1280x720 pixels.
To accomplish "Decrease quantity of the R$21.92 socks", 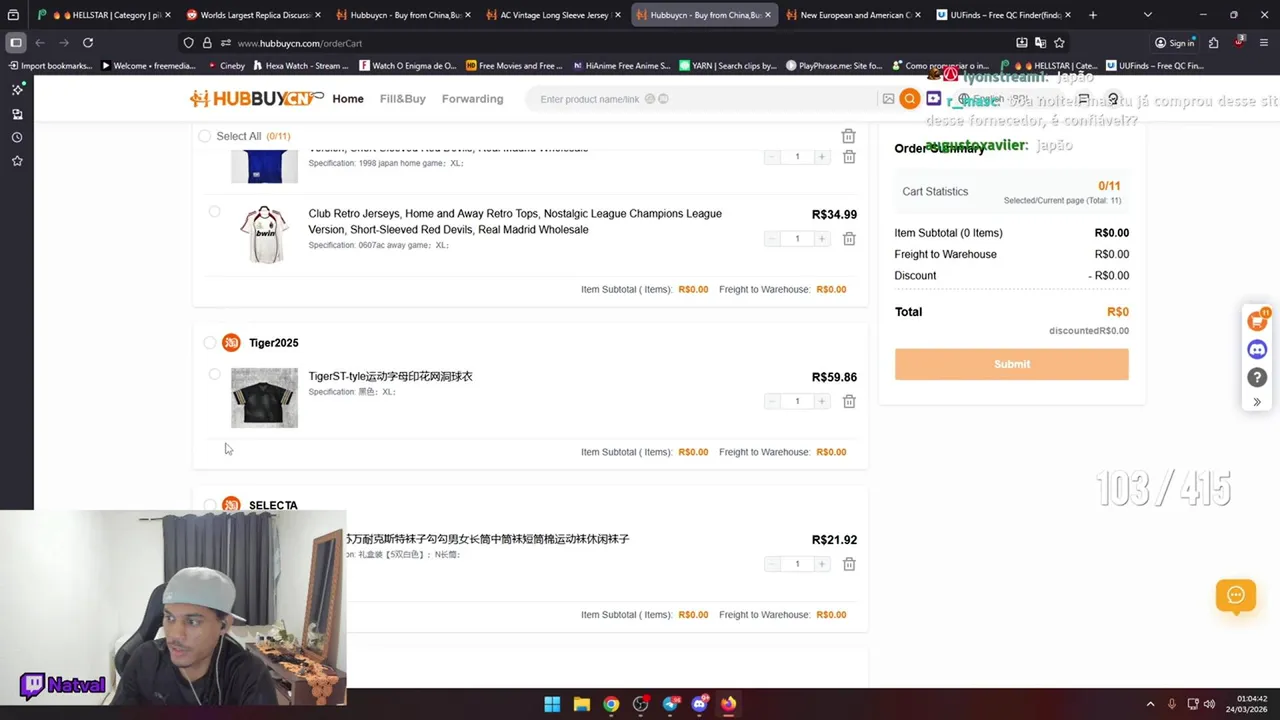I will click(772, 564).
